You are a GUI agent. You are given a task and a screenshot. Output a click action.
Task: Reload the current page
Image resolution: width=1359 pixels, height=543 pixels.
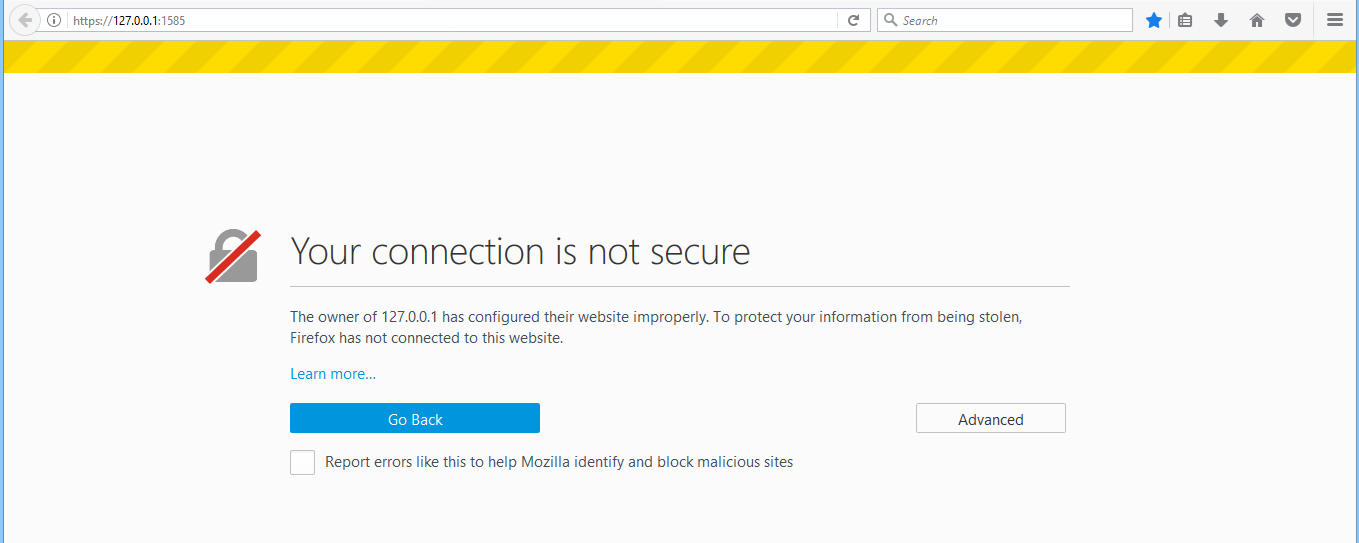click(853, 20)
